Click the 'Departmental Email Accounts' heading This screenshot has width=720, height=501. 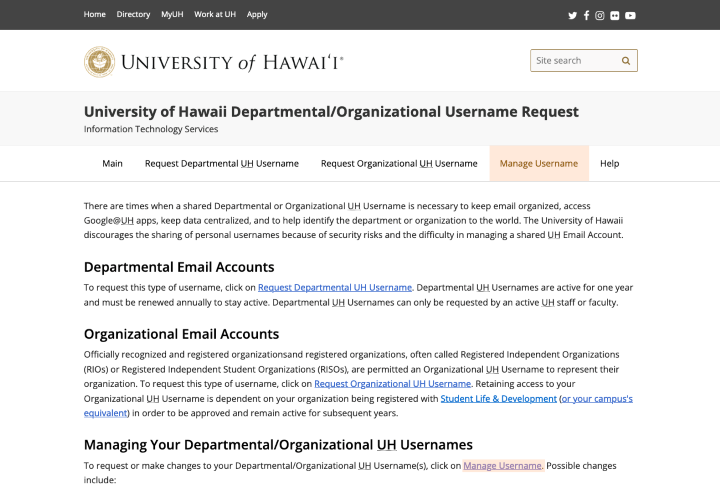point(179,267)
